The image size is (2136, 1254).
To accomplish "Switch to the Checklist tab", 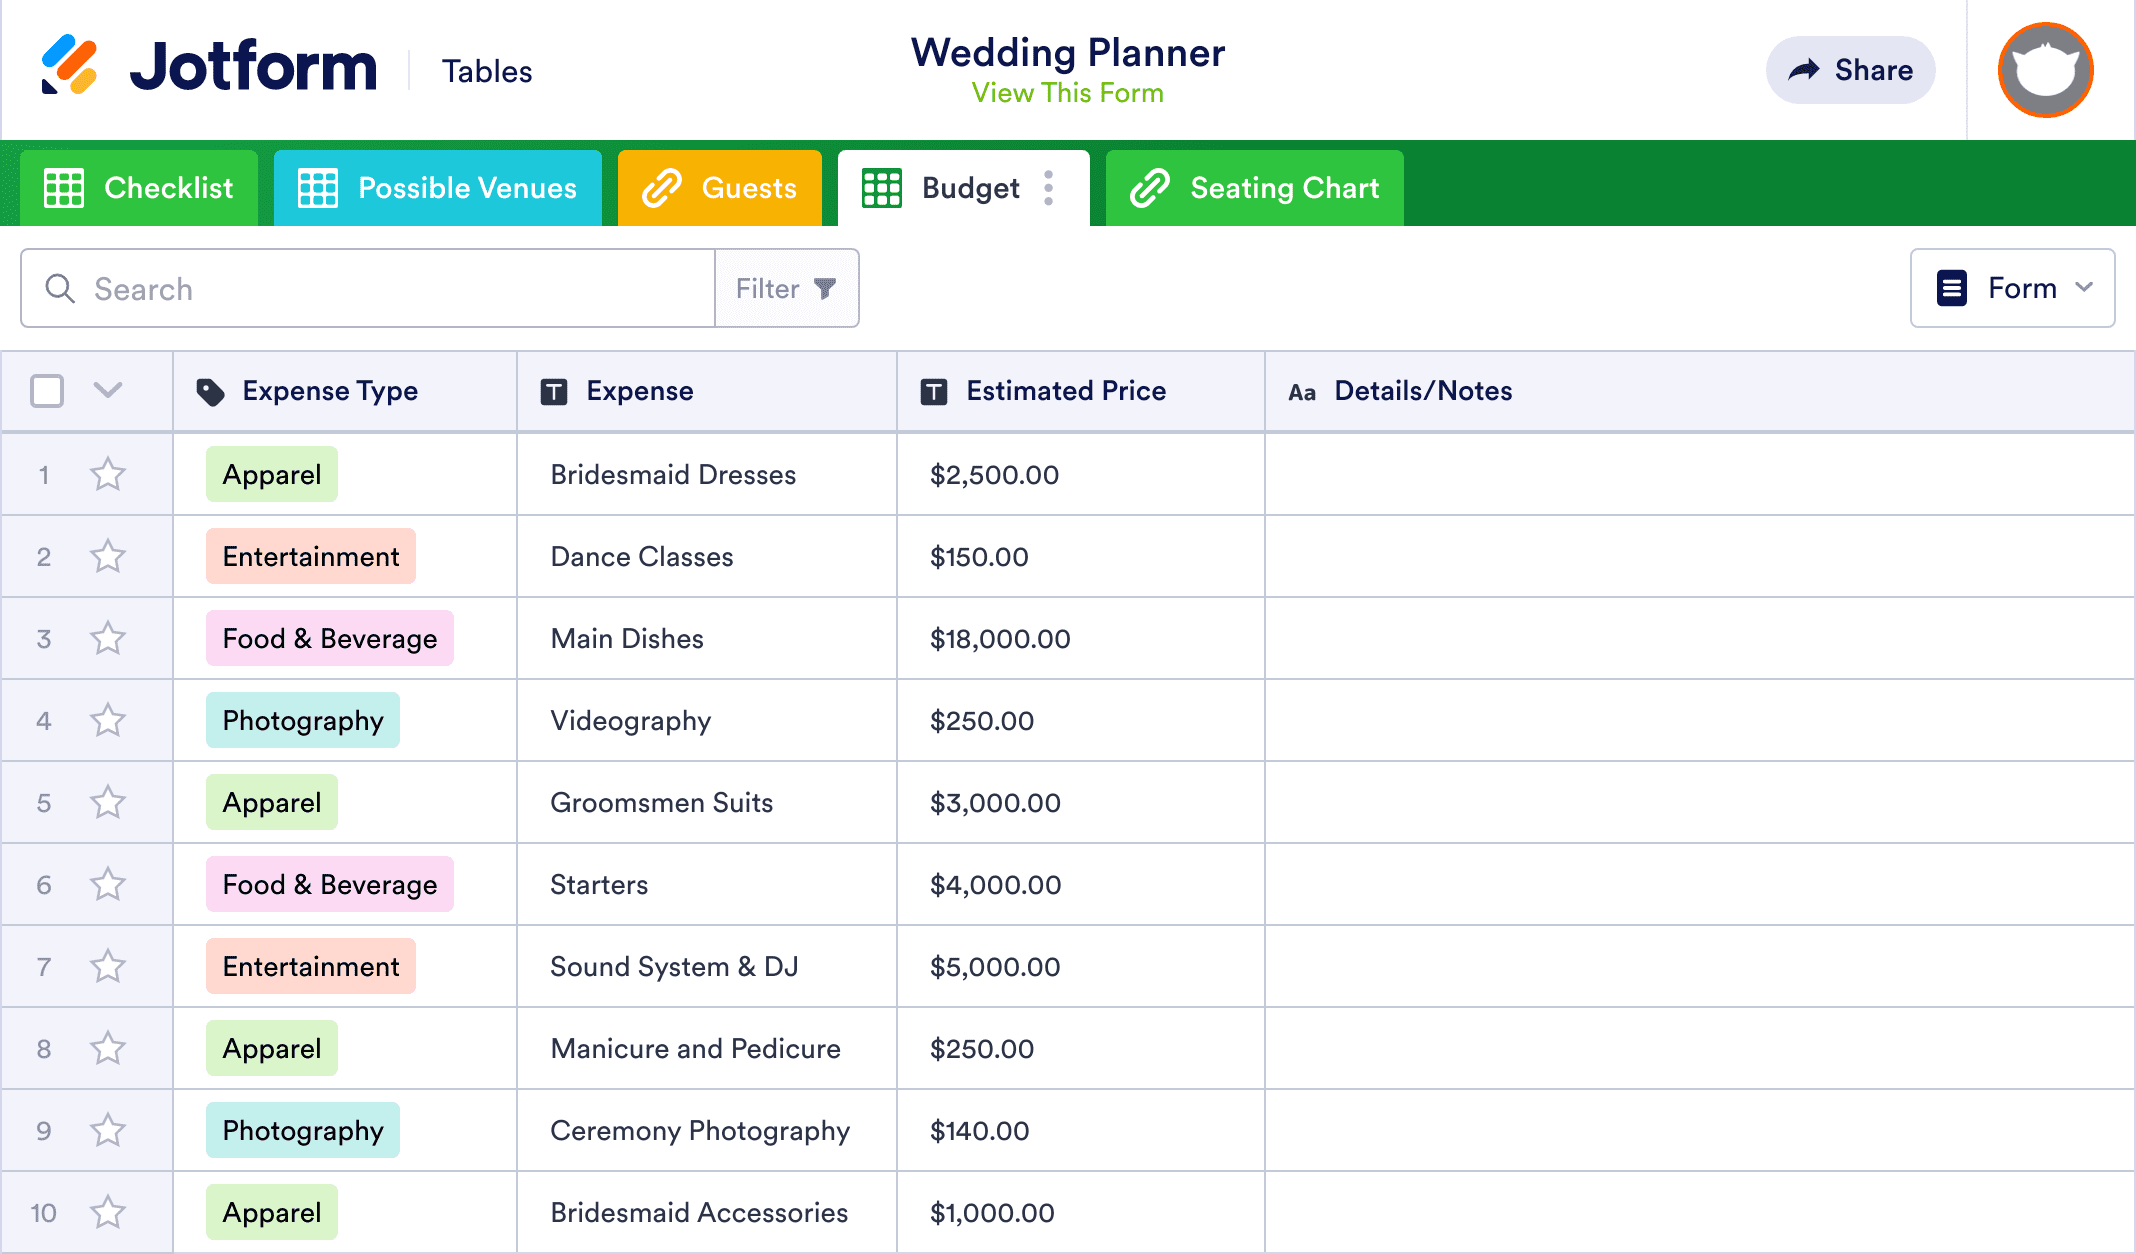I will [x=139, y=187].
